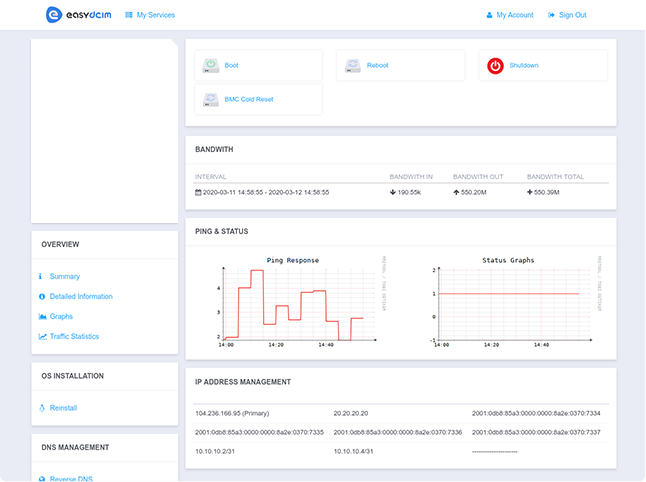The height and width of the screenshot is (482, 646).
Task: Click the Detailed Information circle icon
Action: point(42,297)
